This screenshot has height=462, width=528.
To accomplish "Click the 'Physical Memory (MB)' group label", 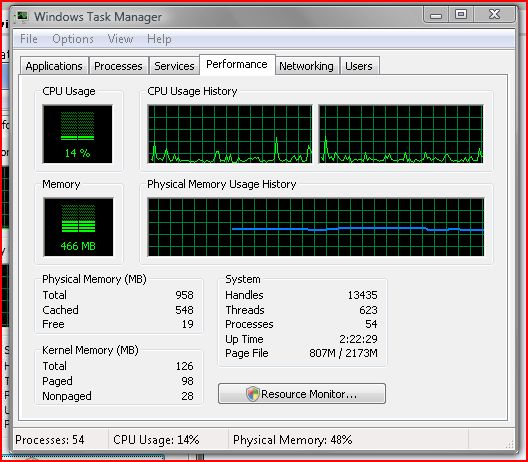I will 94,279.
